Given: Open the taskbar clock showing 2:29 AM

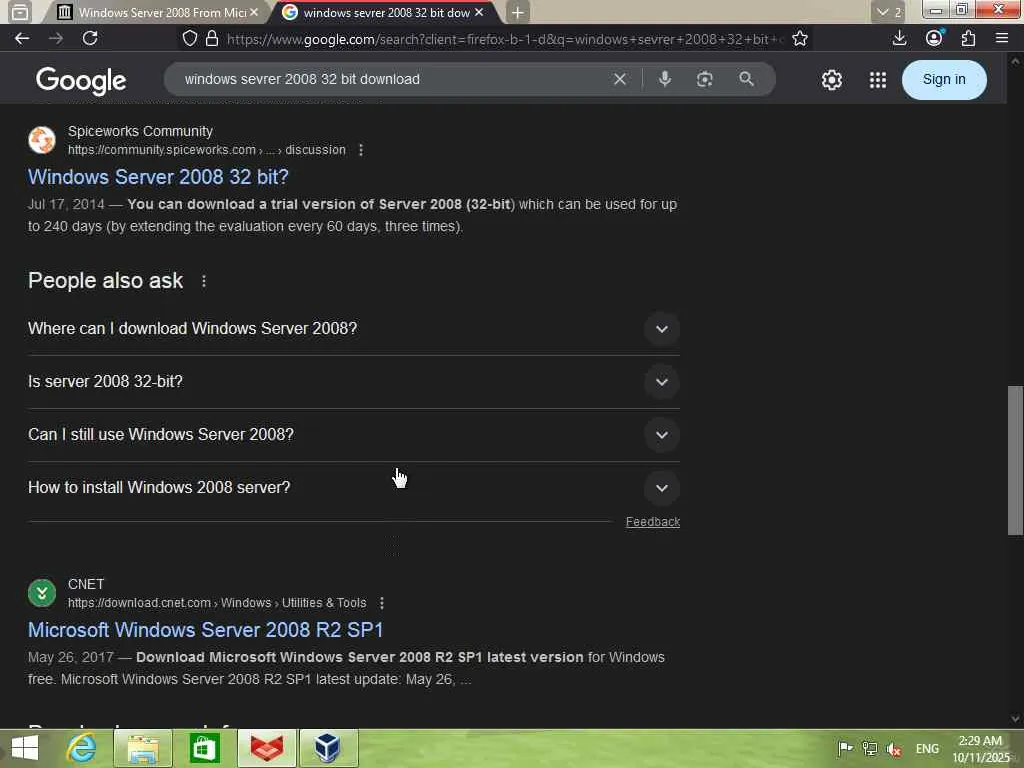Looking at the screenshot, I should pos(980,749).
